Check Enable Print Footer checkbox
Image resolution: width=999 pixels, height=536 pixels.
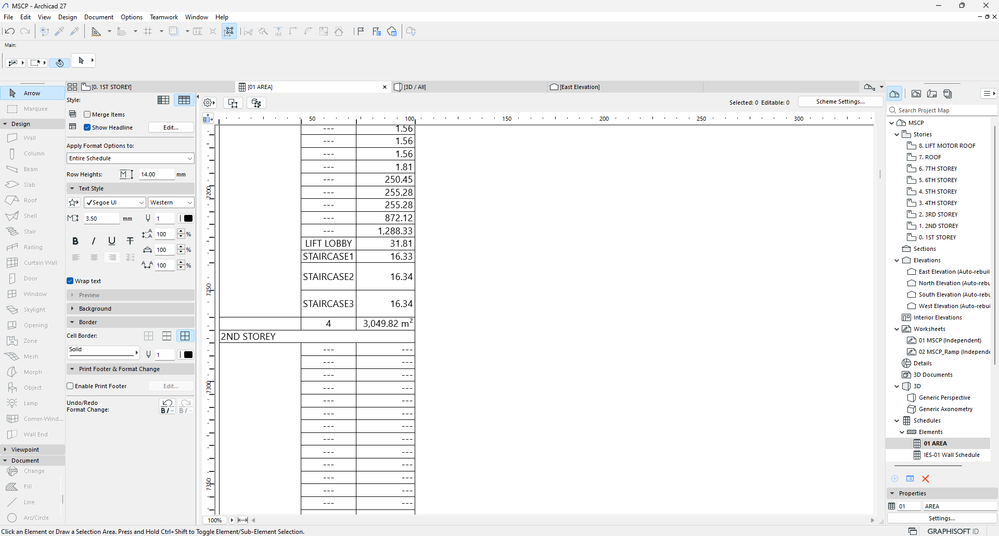70,386
